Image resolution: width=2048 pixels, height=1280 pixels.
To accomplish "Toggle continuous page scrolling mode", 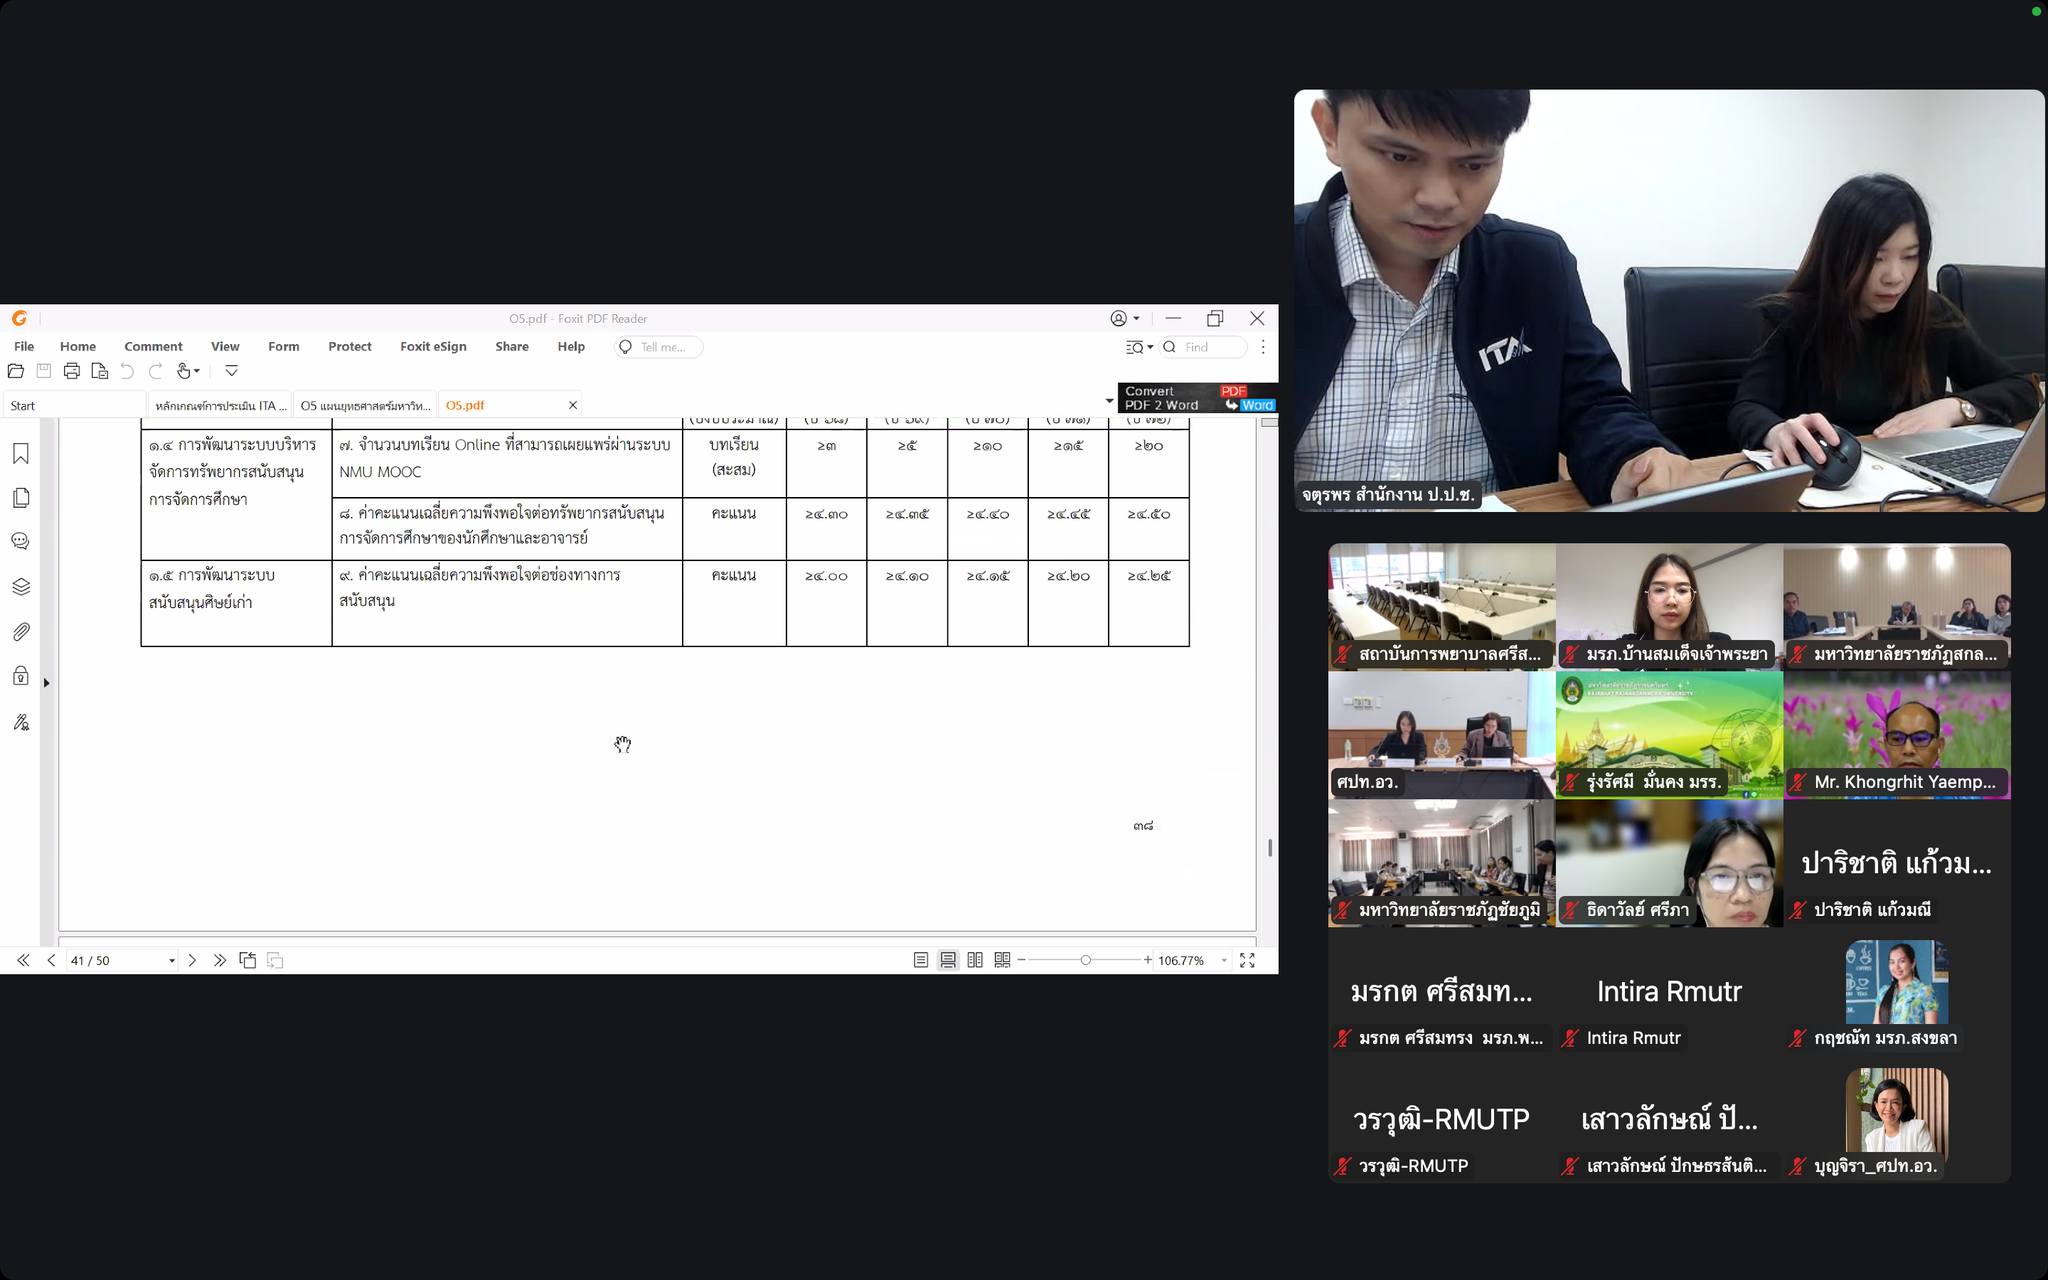I will pyautogui.click(x=948, y=960).
